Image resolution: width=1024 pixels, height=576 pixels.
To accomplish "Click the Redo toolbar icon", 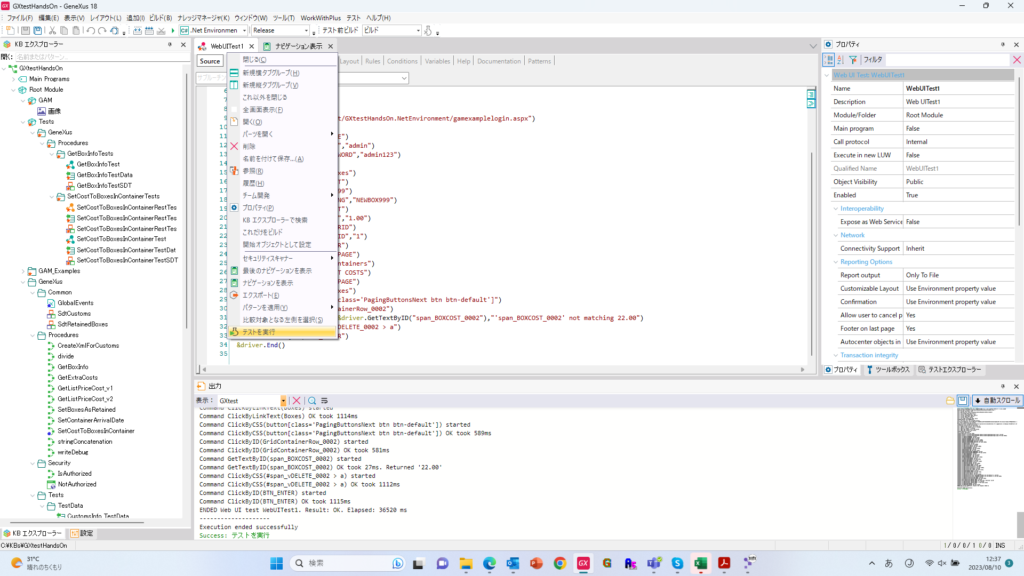I will [x=102, y=31].
